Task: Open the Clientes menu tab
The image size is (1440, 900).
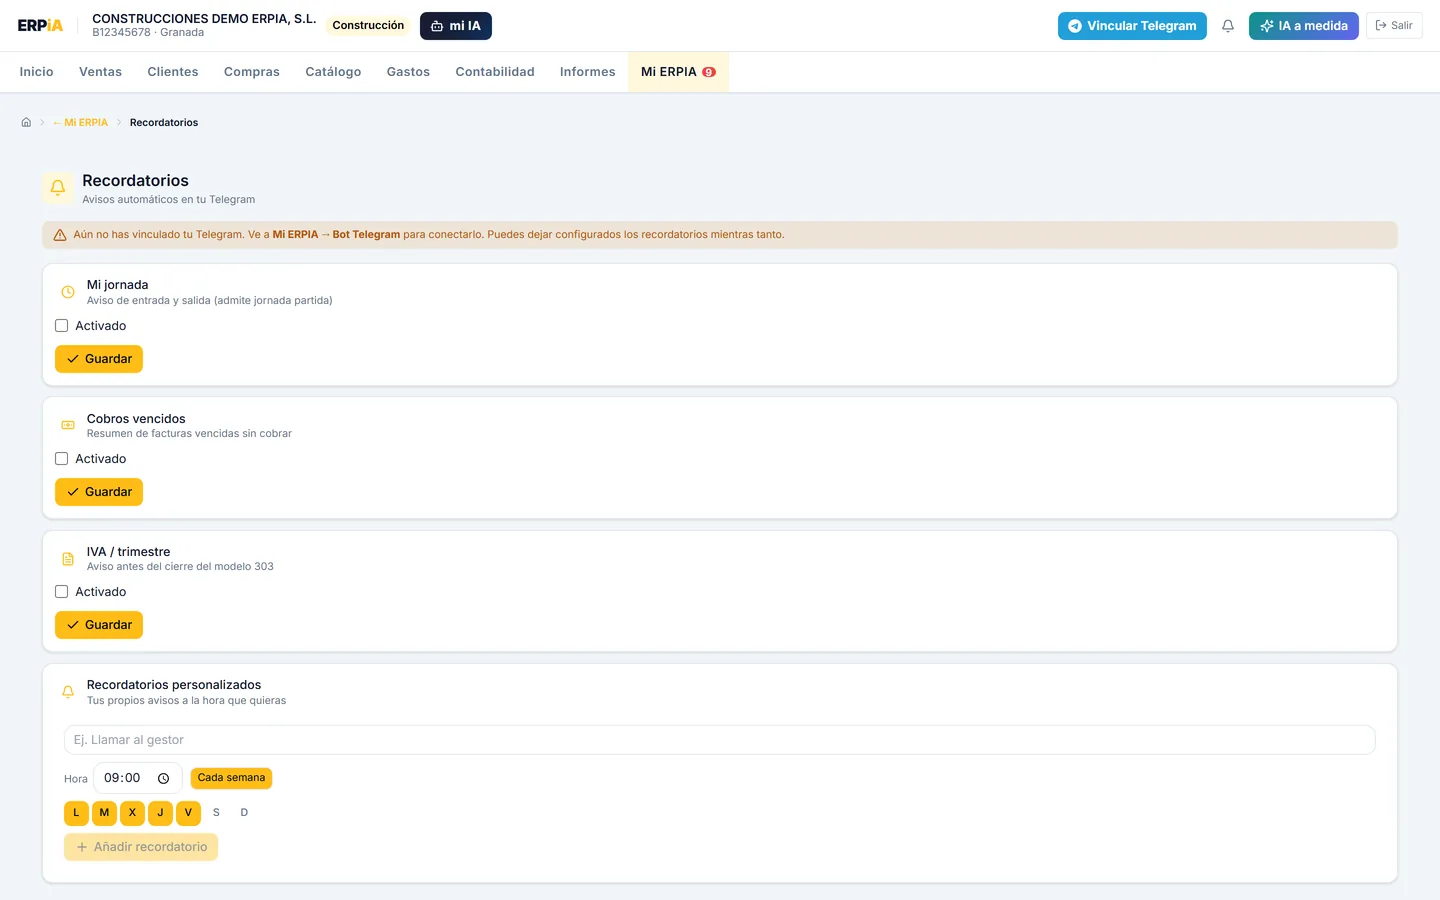Action: click(173, 72)
